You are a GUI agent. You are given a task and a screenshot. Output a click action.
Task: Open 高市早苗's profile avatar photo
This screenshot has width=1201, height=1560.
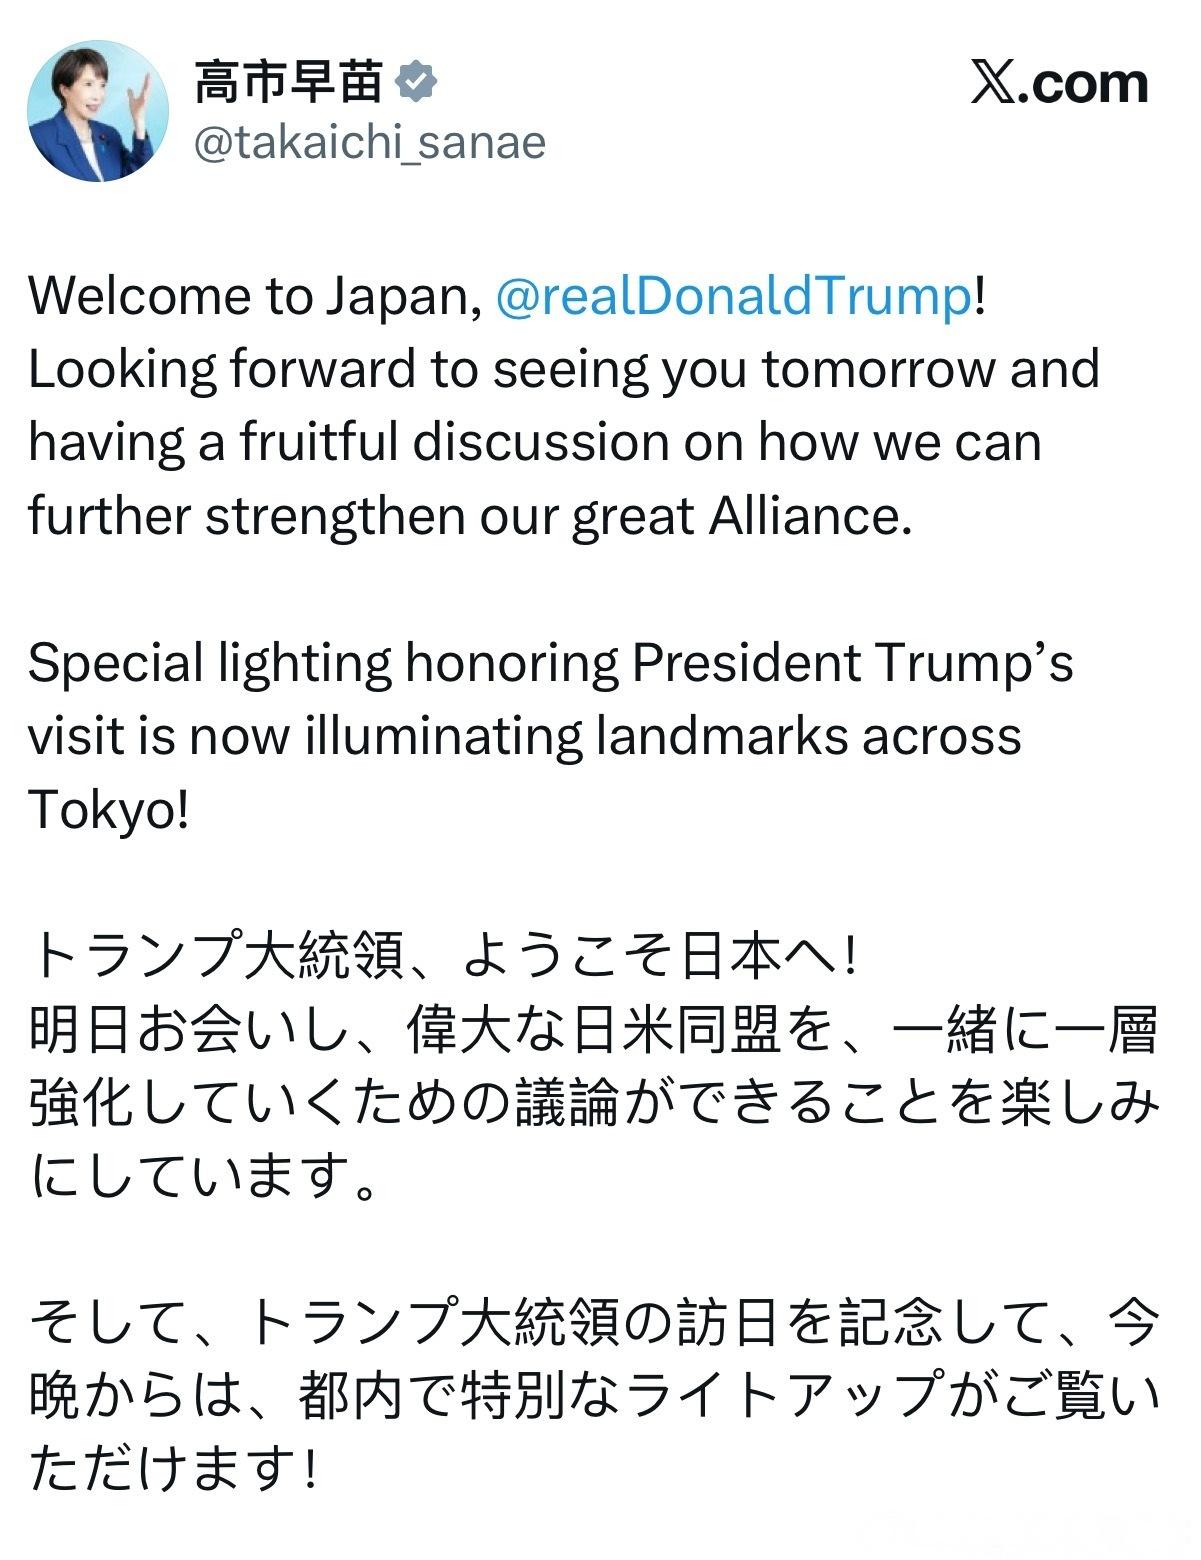(97, 110)
